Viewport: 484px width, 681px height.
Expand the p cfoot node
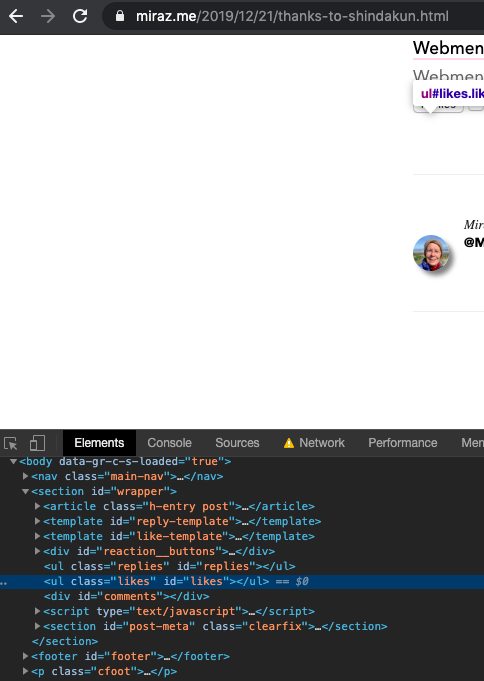pos(26,671)
